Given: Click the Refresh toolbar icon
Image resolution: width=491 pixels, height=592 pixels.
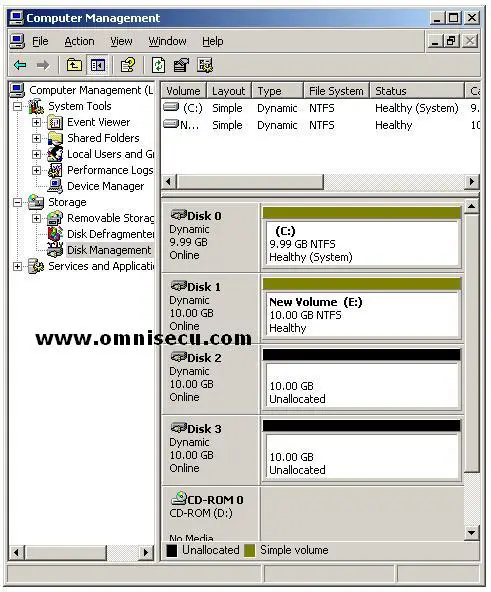Looking at the screenshot, I should [158, 65].
